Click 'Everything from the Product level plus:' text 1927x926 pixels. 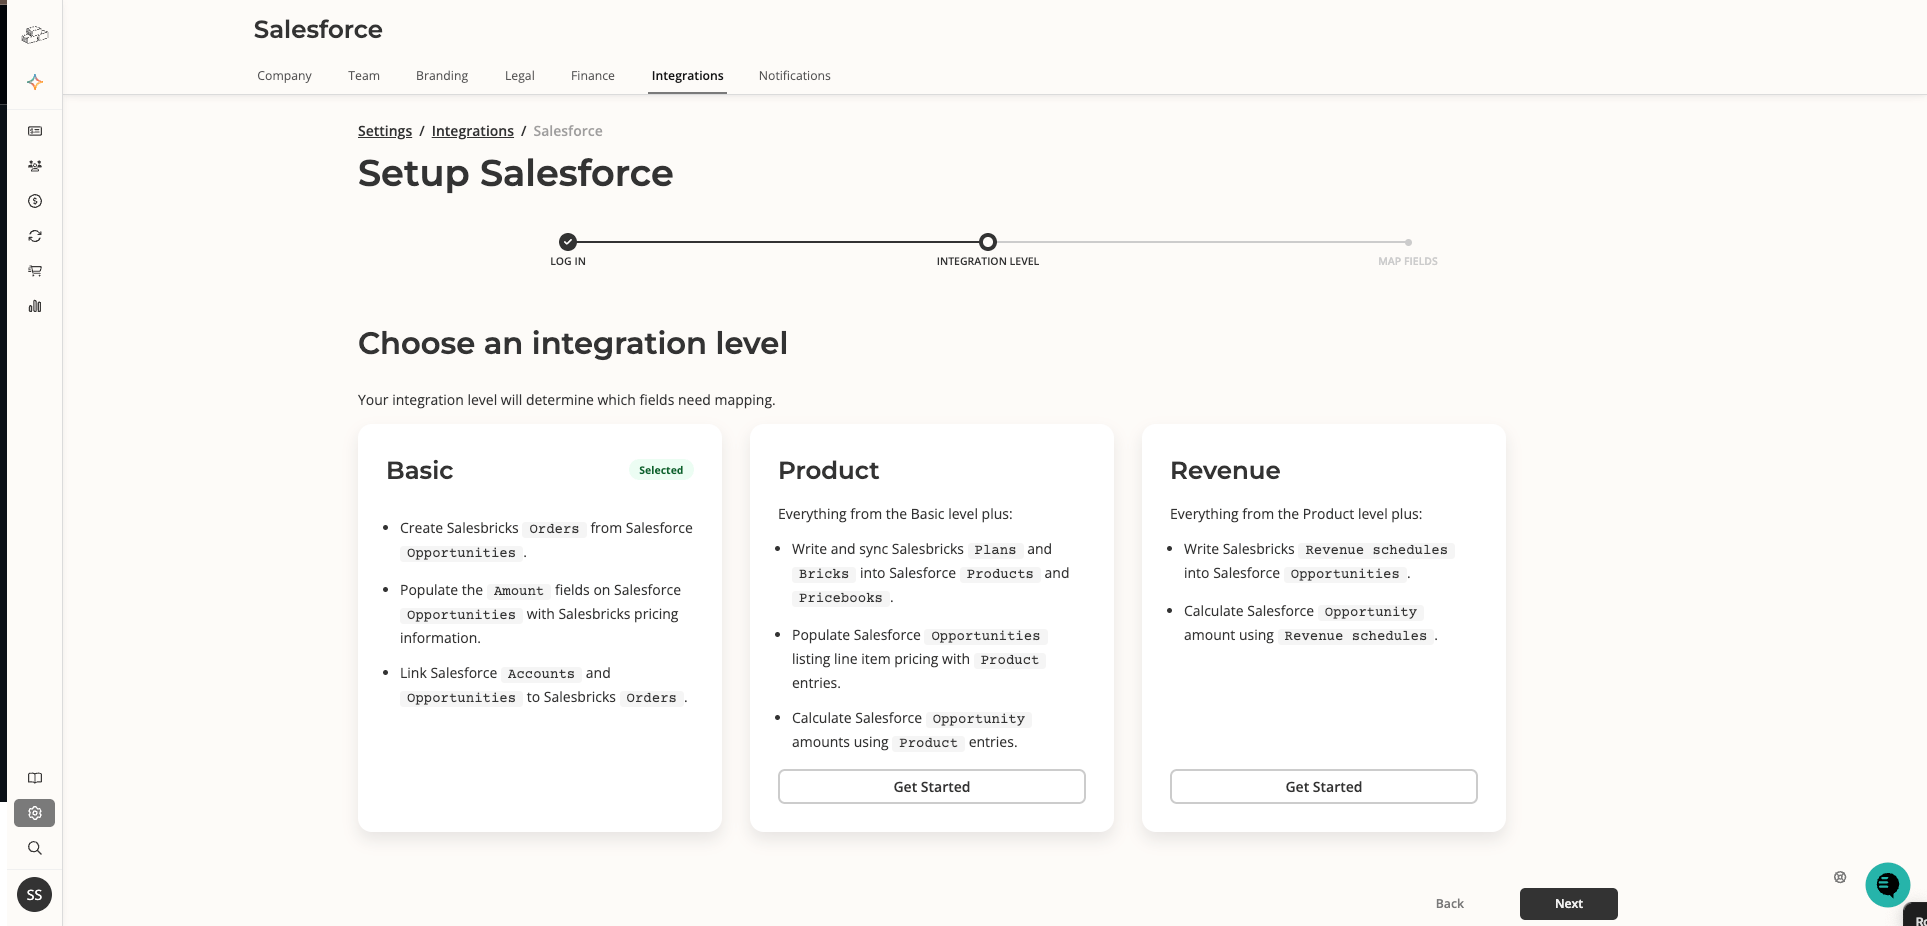(1296, 514)
